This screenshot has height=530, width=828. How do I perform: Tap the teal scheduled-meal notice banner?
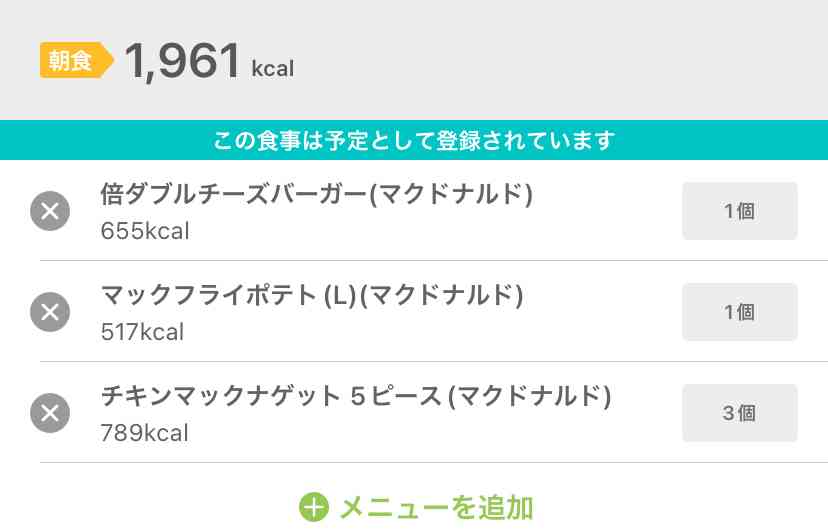pos(414,140)
